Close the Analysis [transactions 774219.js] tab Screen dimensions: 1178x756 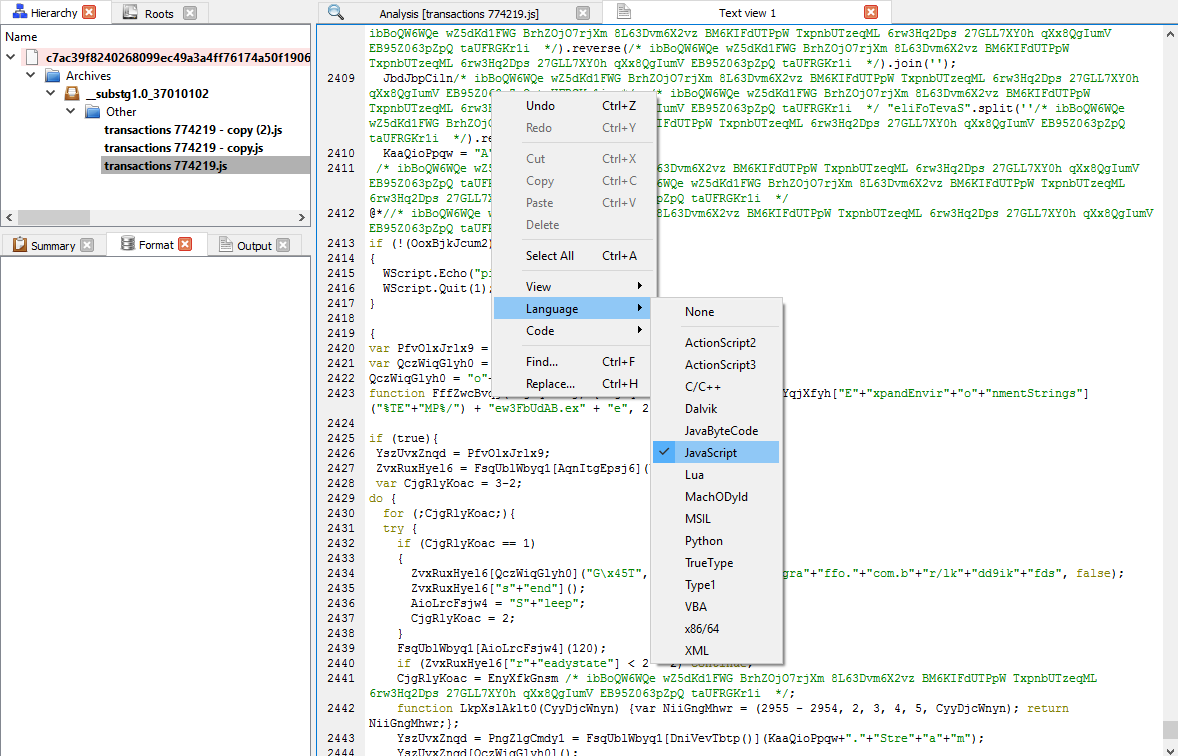[x=583, y=13]
